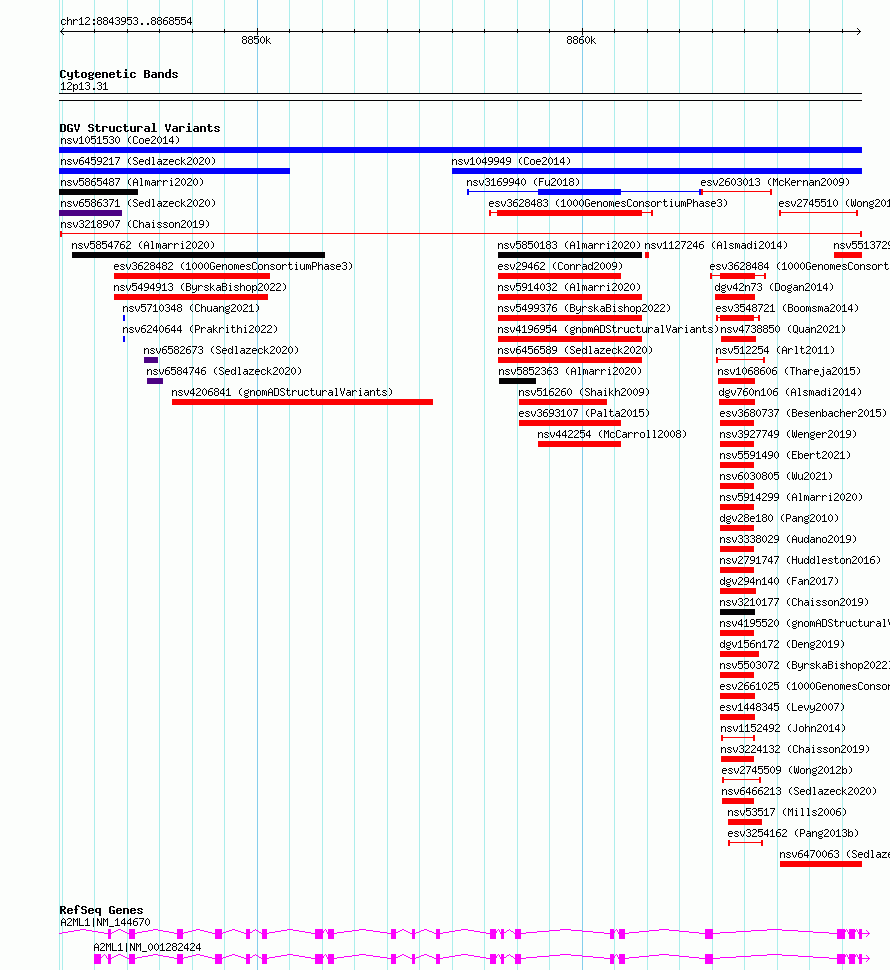Viewport: 890px width, 970px height.
Task: Select esv3693107 (Palta2015) label
Action: (584, 414)
